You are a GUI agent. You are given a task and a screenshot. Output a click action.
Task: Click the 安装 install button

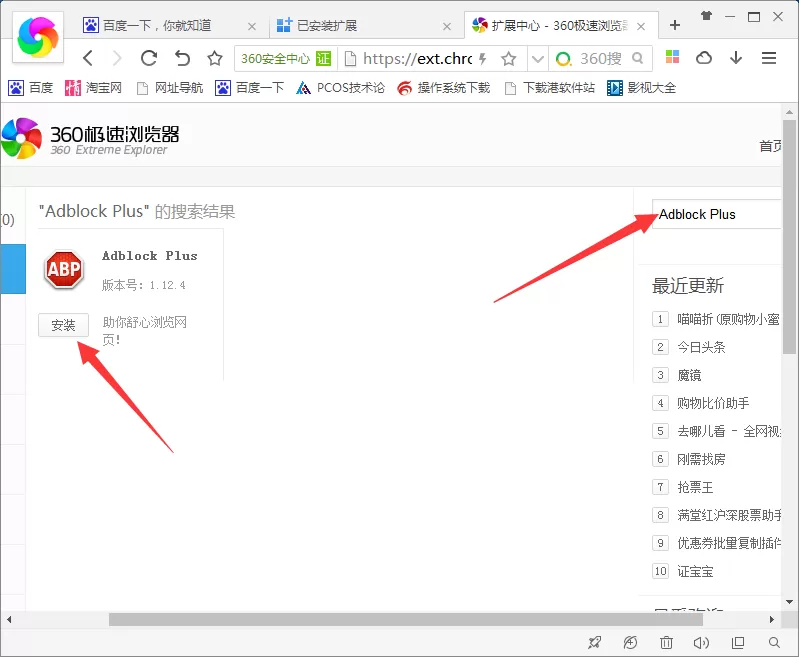click(x=63, y=325)
